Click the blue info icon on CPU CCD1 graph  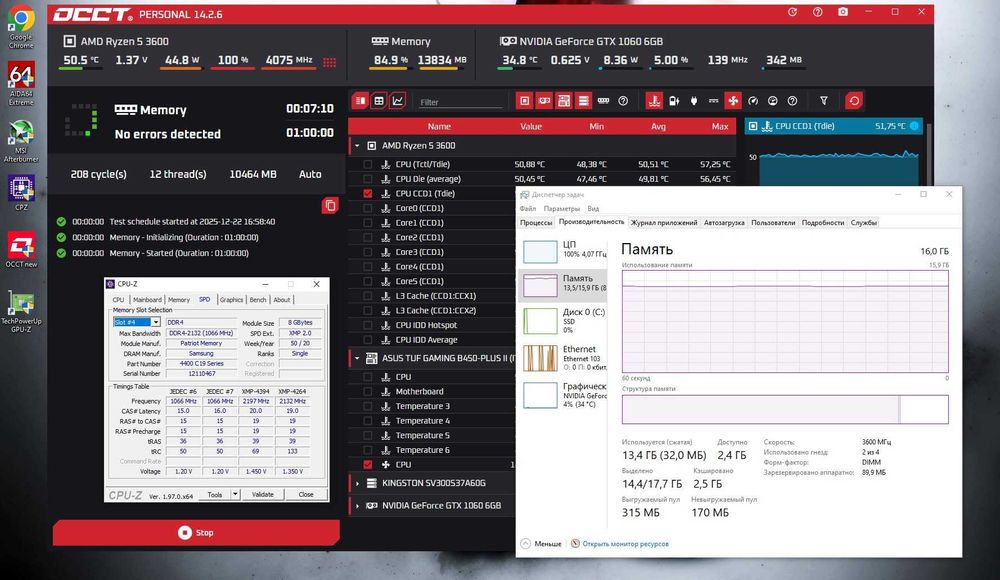(915, 126)
